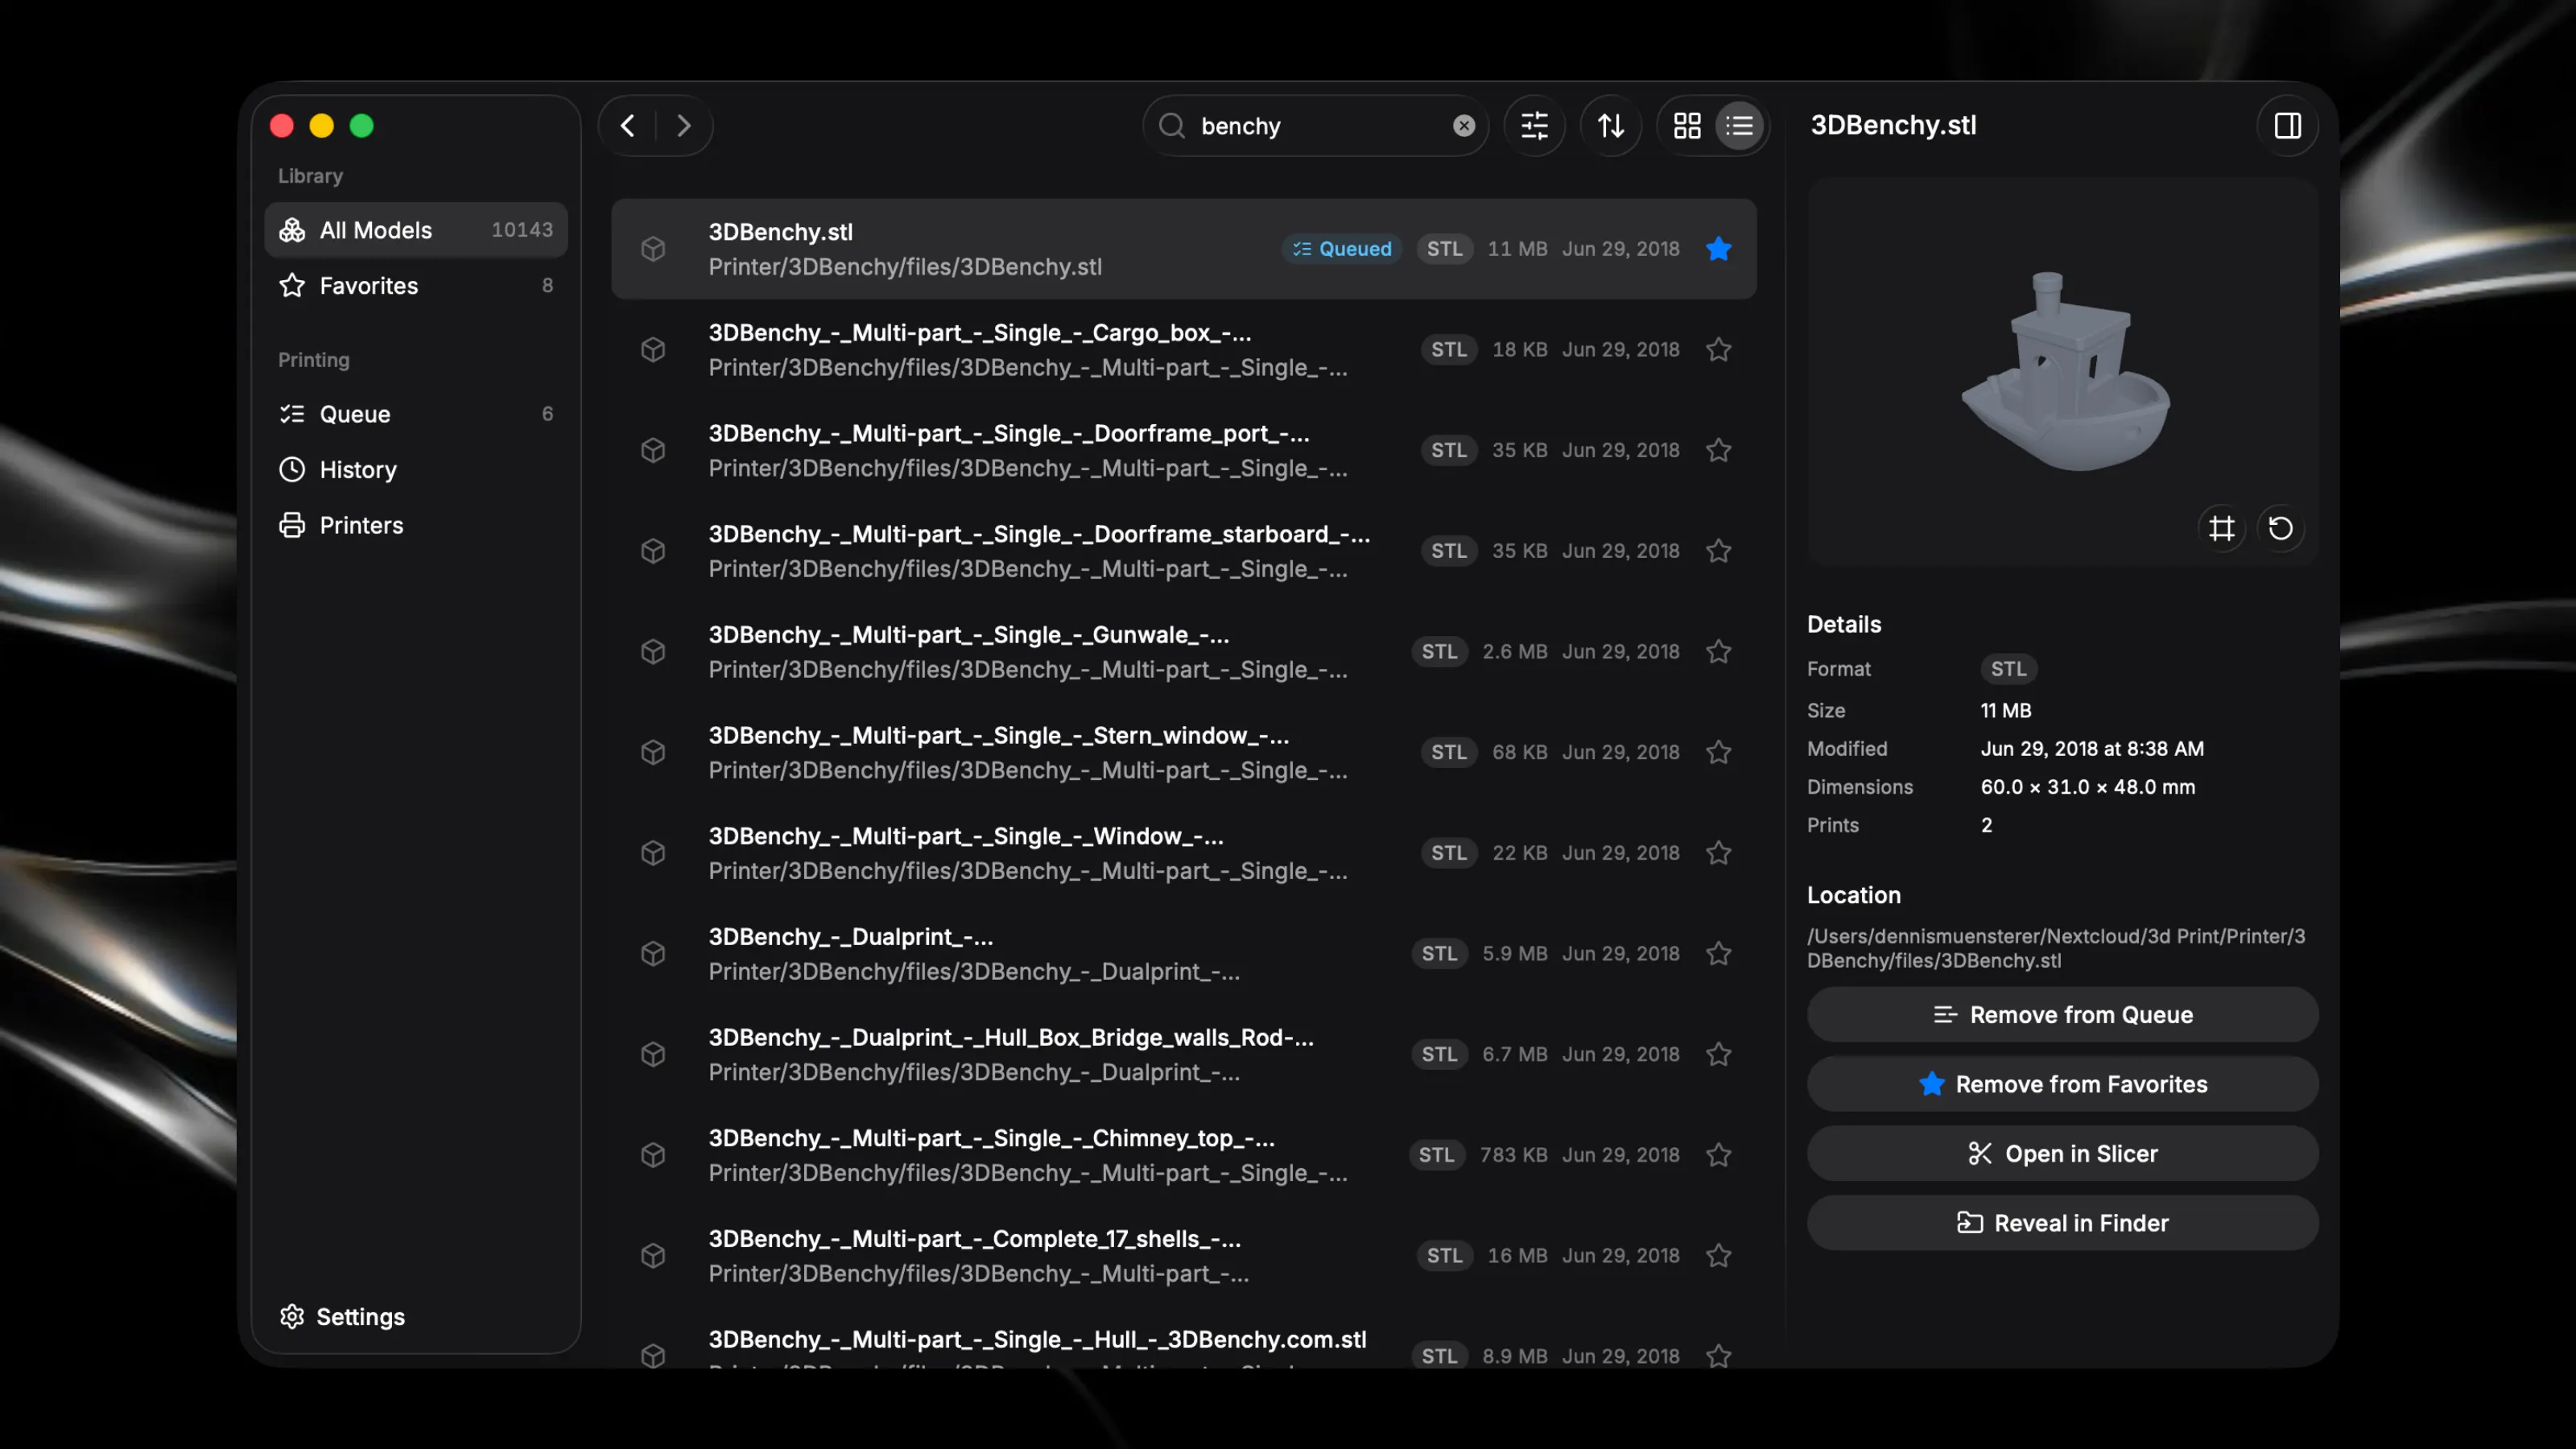Click the cube icon of Complete_17_shells row
The image size is (2576, 1449).
coord(653,1256)
